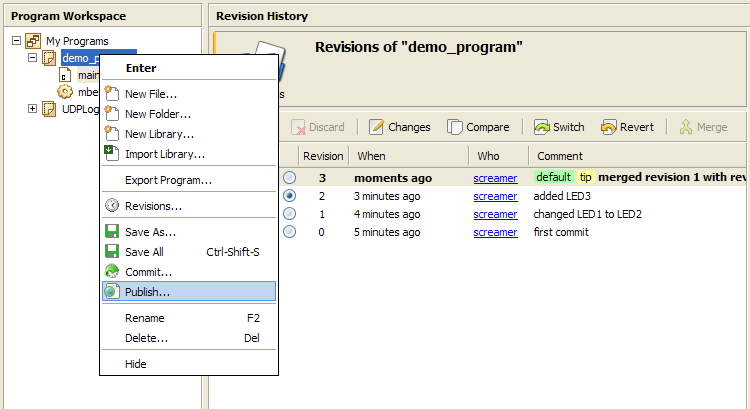
Task: Click the Switch revision icon
Action: 542,127
